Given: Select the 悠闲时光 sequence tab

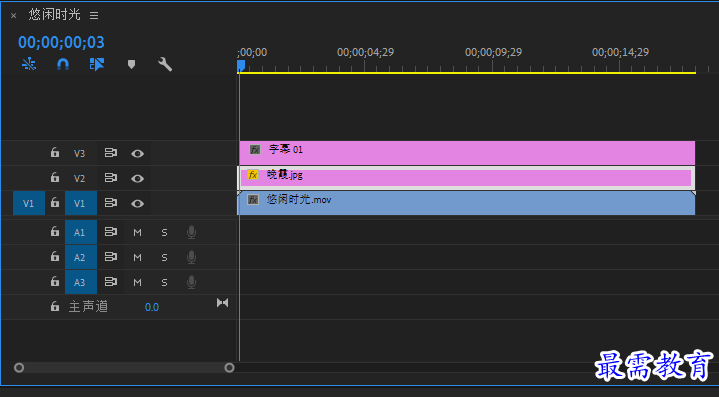Looking at the screenshot, I should (55, 15).
